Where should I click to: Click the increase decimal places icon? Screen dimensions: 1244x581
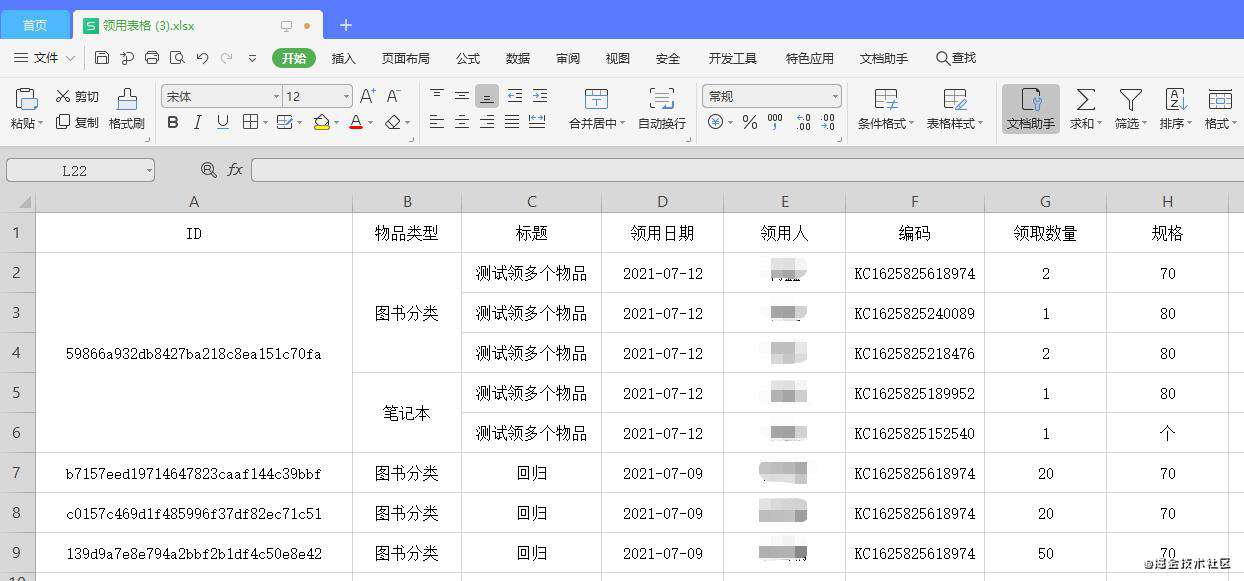pos(803,122)
